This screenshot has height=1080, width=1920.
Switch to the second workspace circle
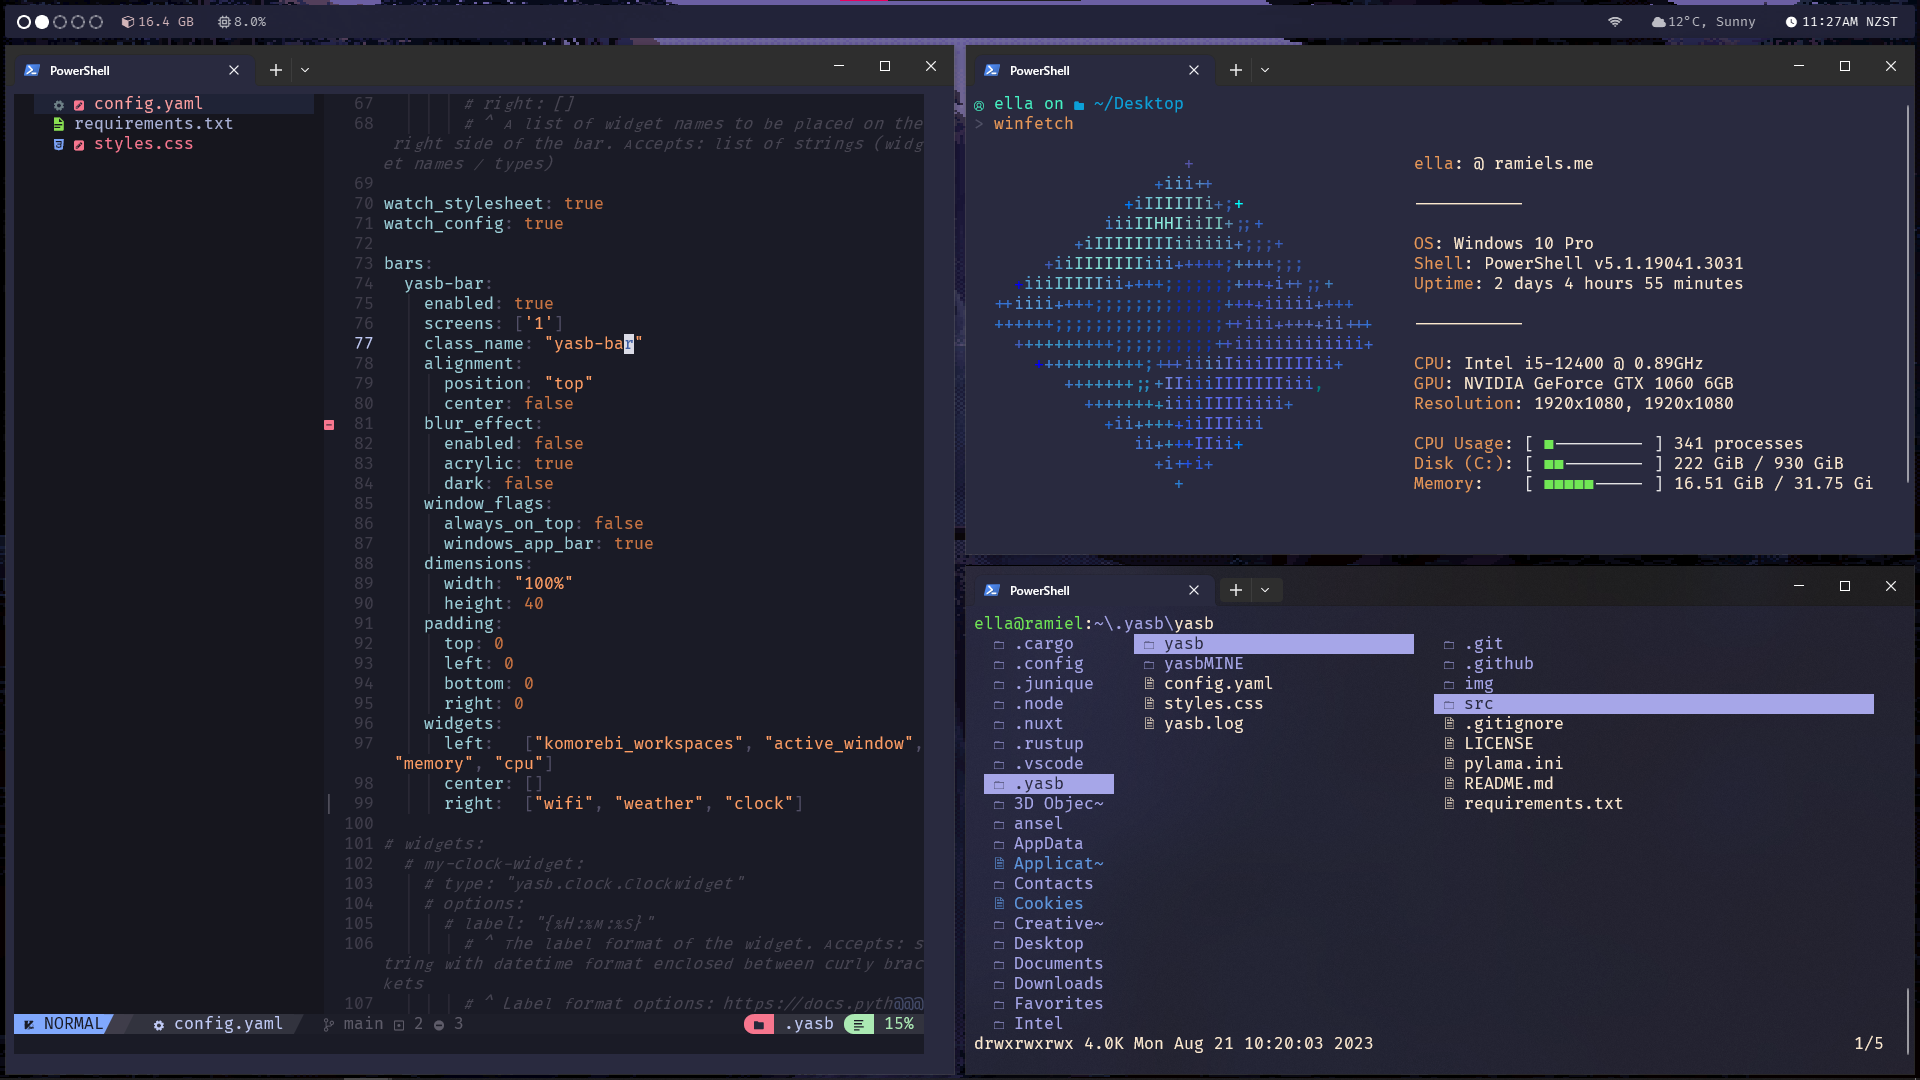point(42,22)
